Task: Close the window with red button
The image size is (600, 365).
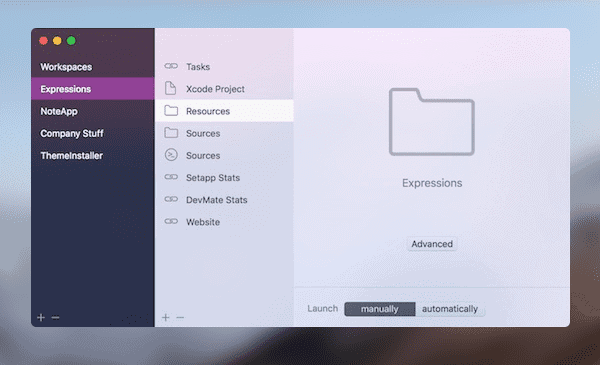Action: (43, 41)
